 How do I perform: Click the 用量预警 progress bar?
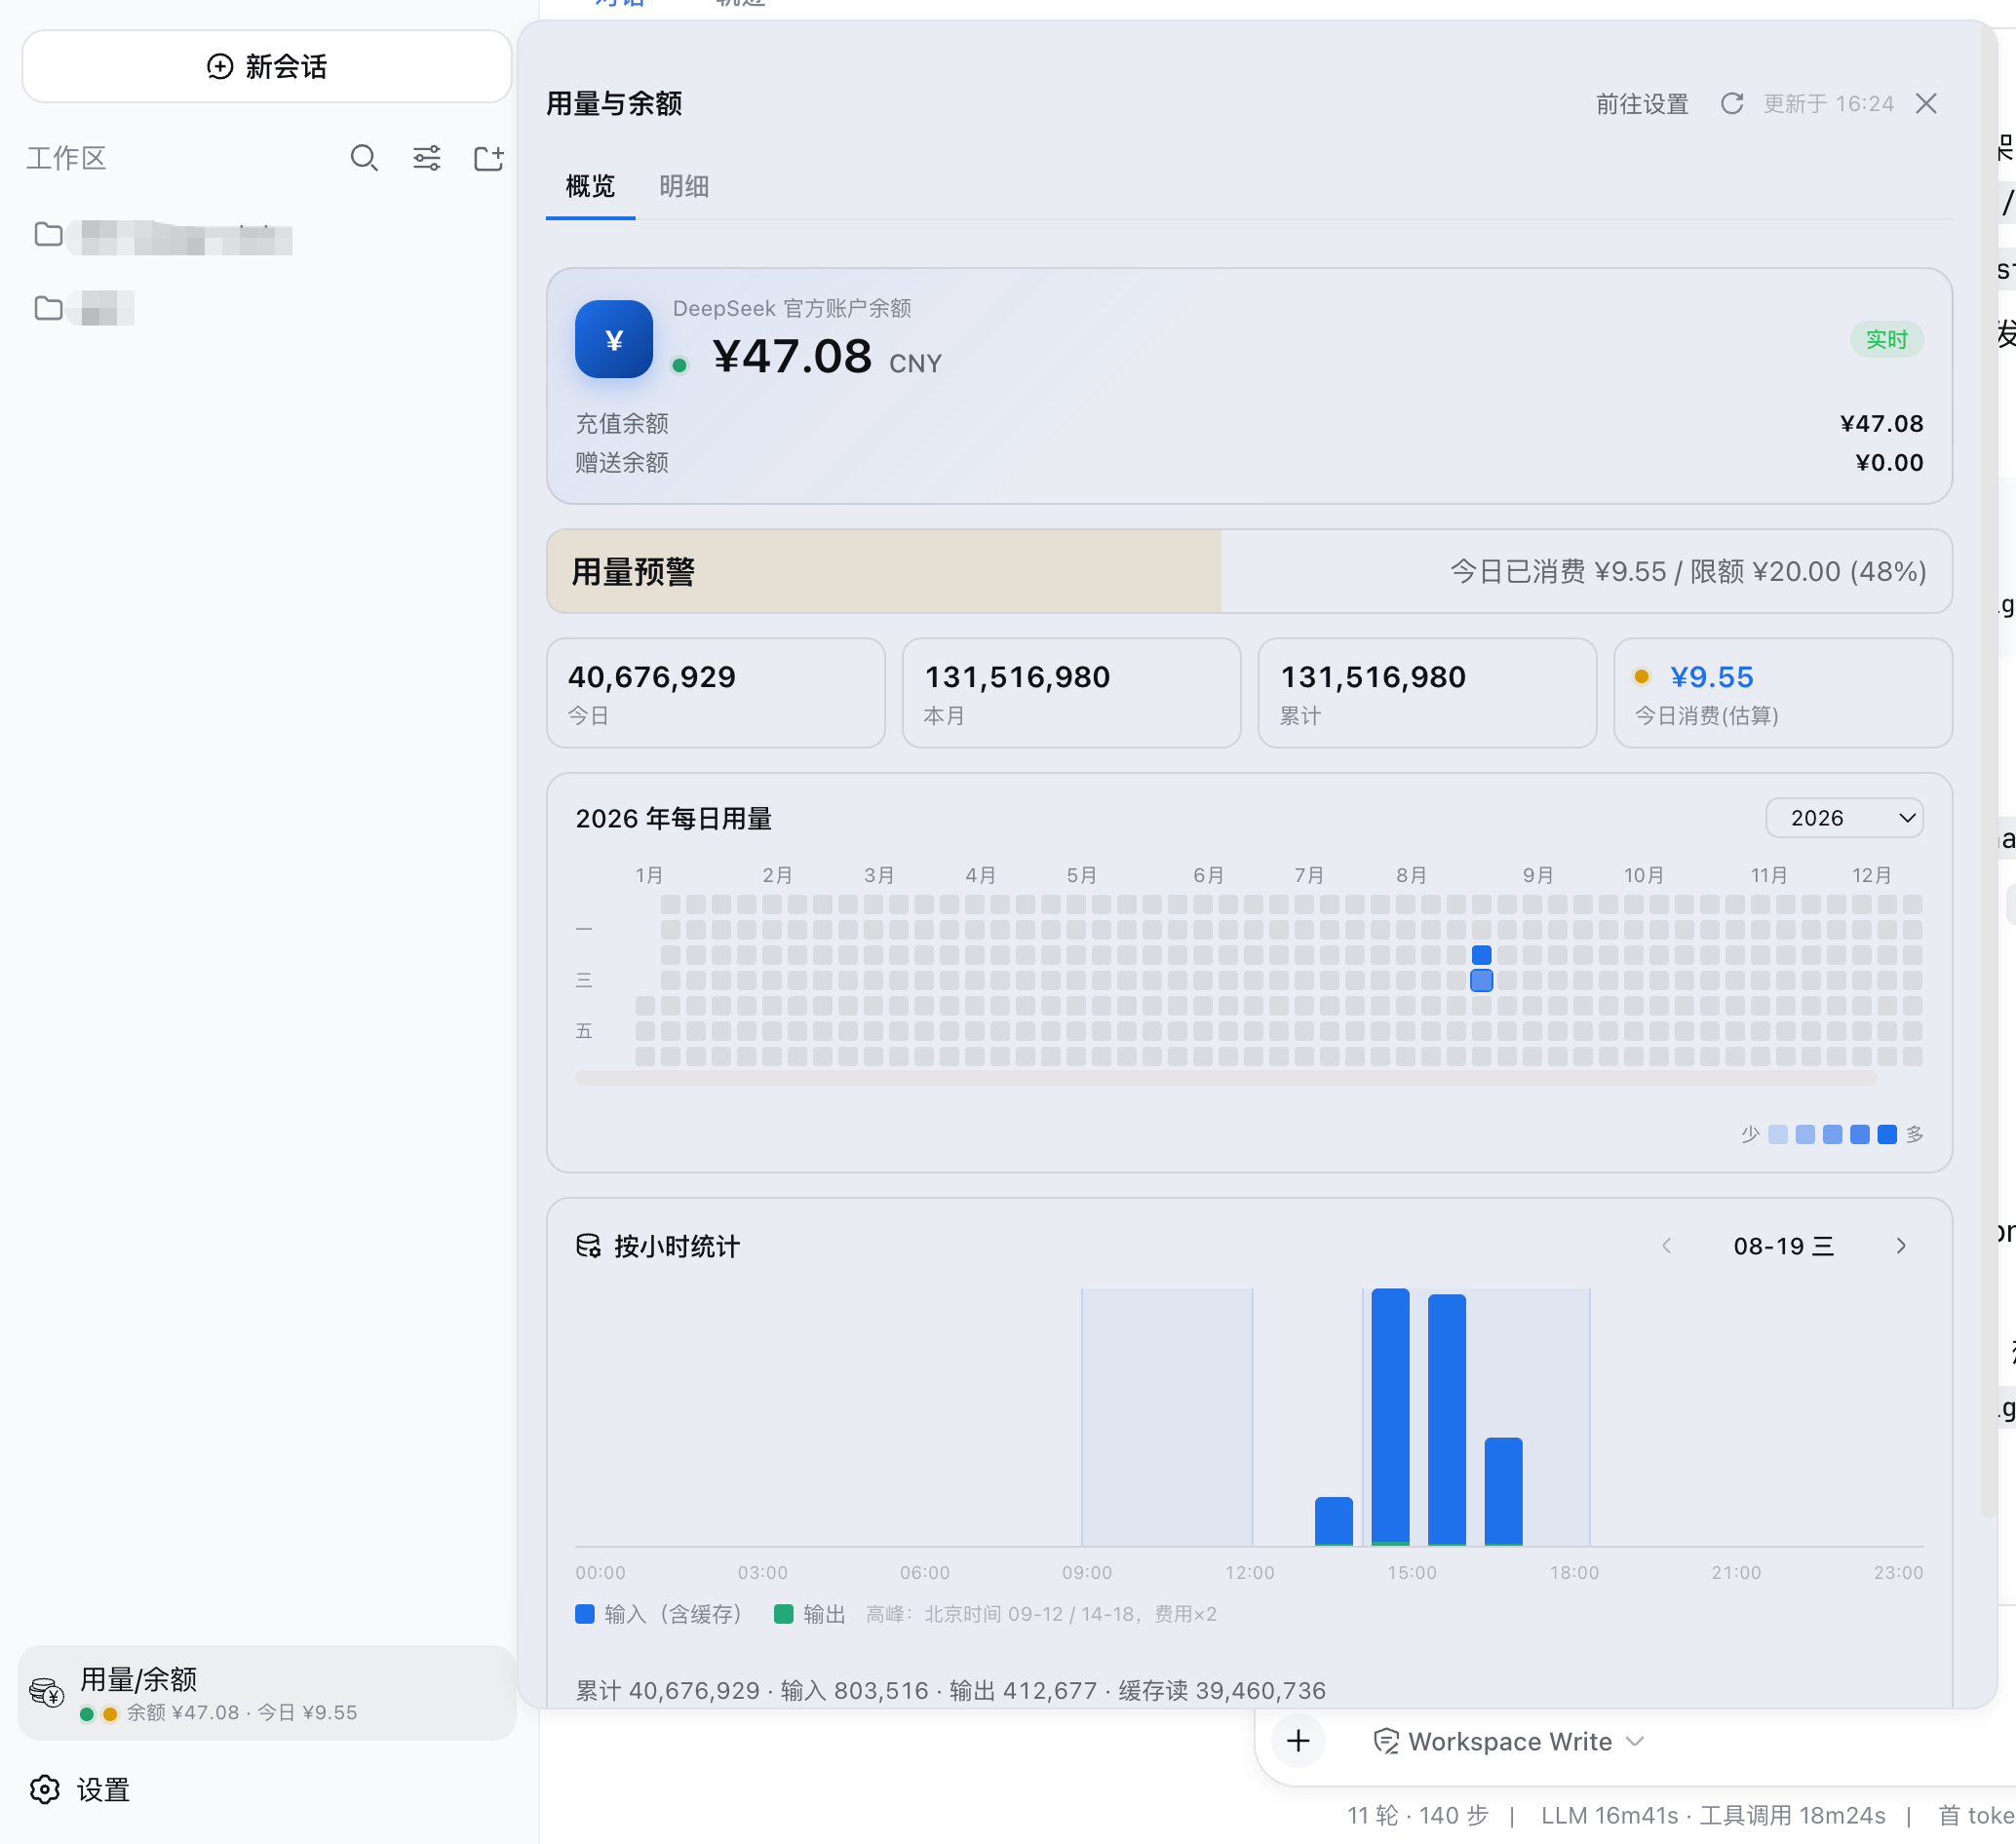(x=1249, y=572)
